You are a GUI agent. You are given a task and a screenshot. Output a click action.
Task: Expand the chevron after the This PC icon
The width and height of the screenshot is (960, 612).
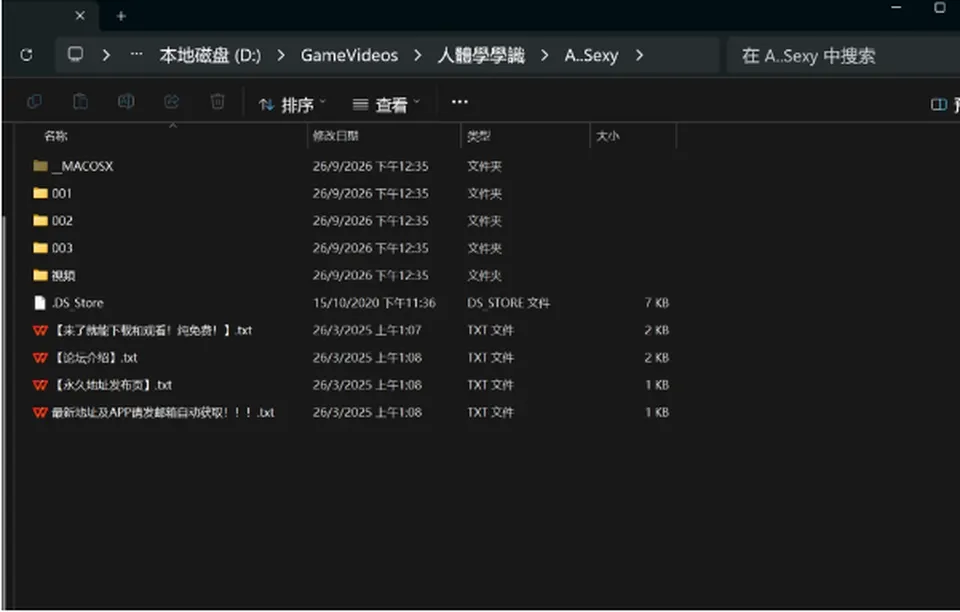[107, 55]
